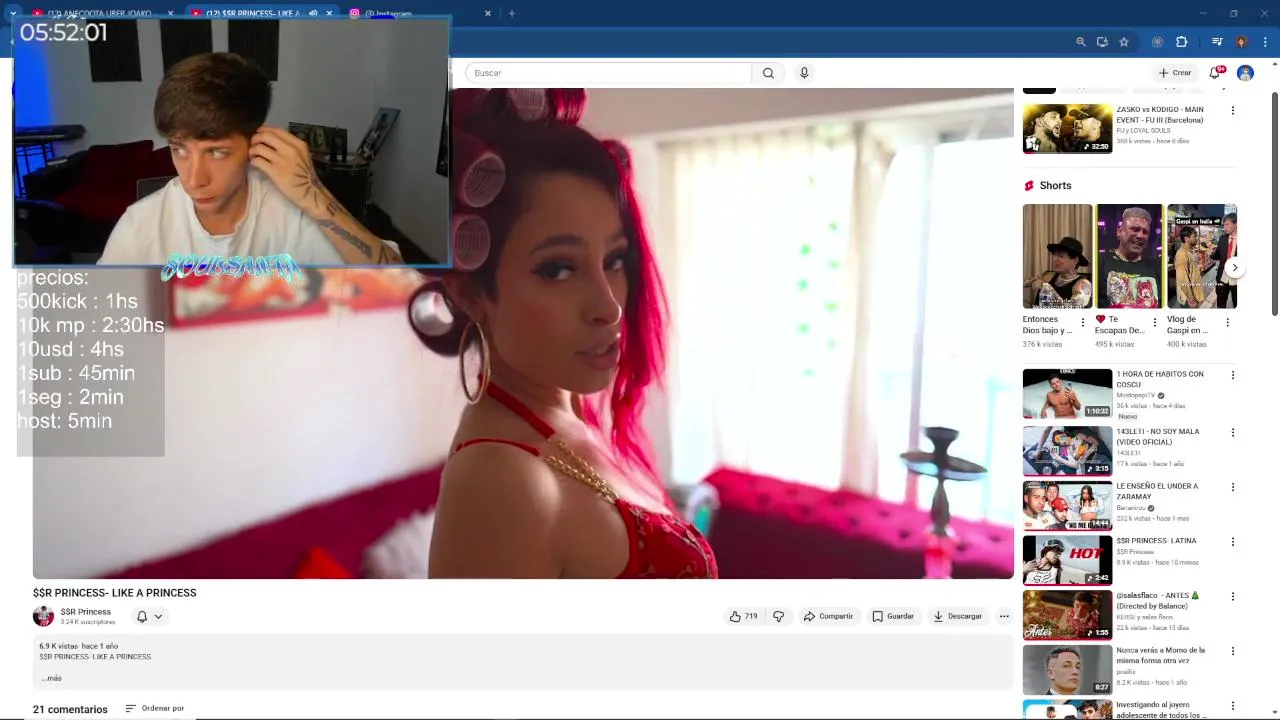Open options for 'Te Escapas De' short
Screen dimensions: 1280x720
pos(1155,323)
